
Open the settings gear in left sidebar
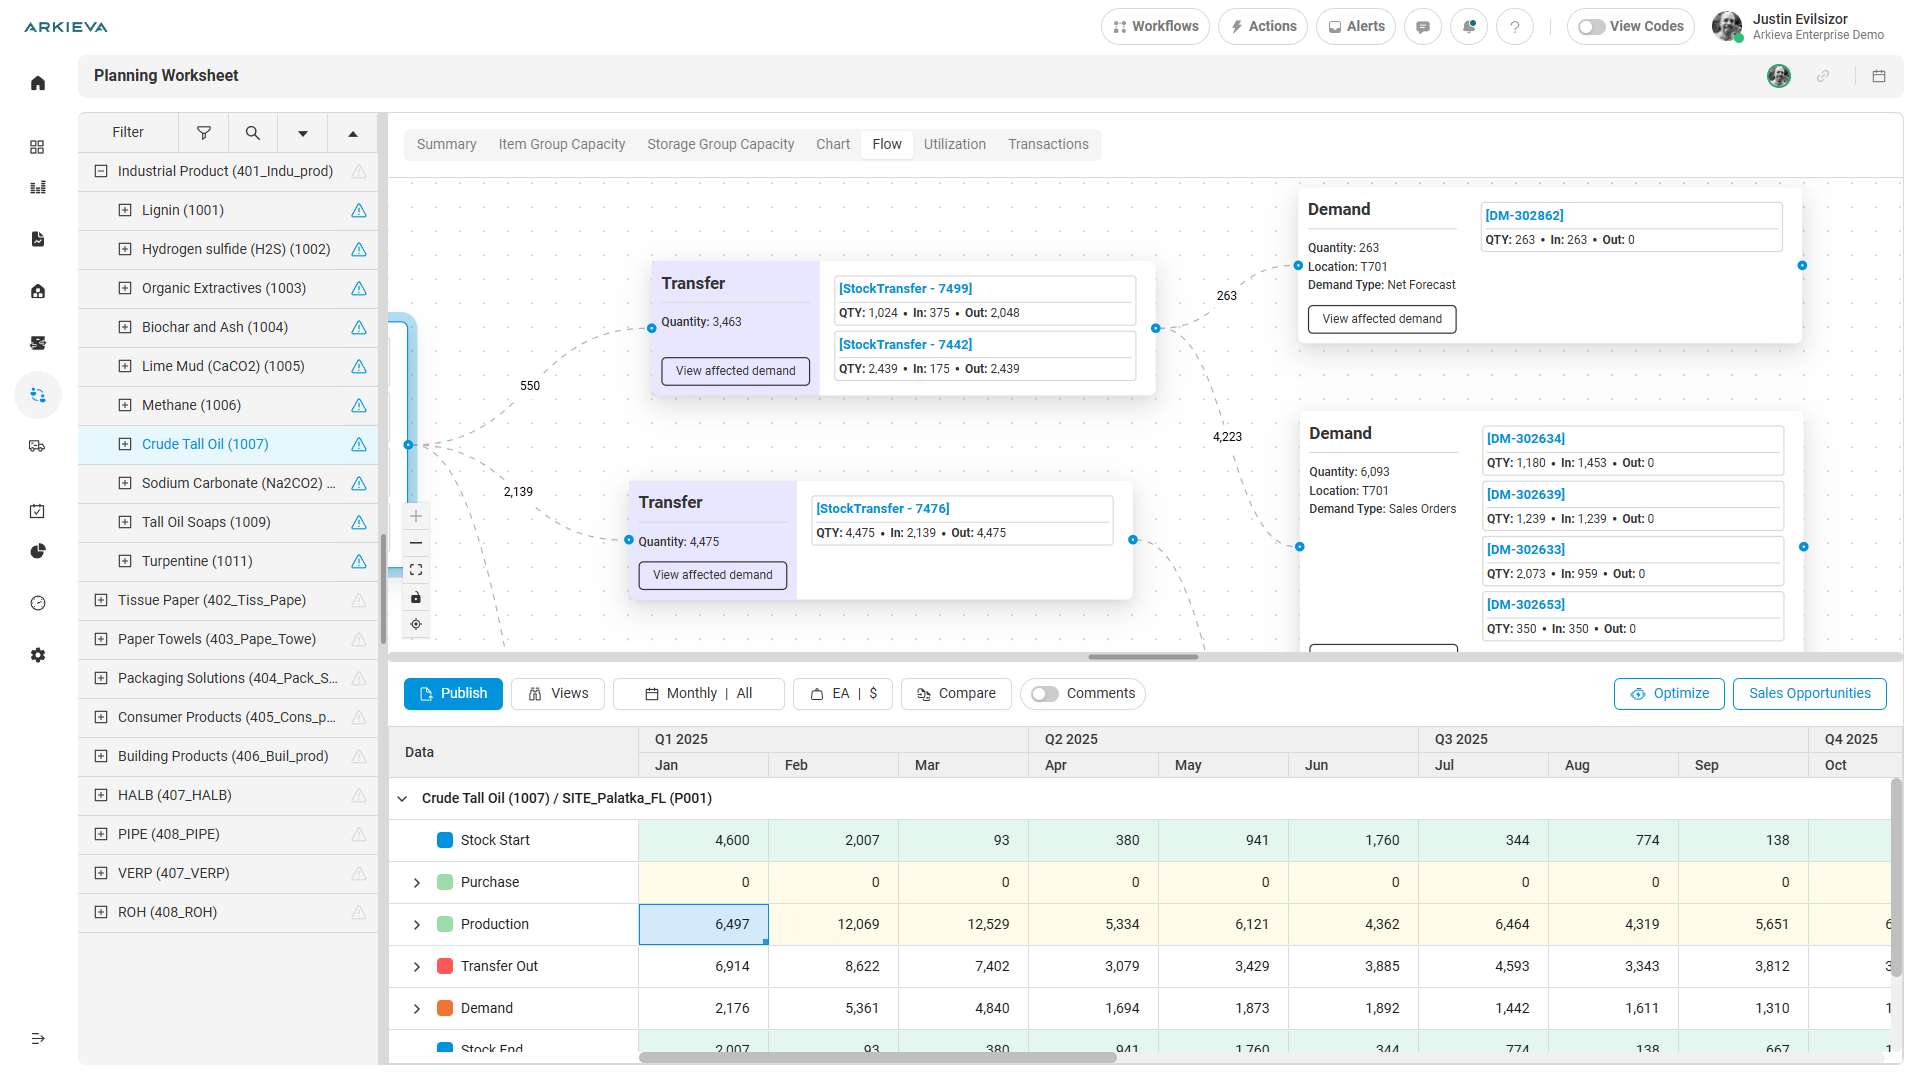click(x=38, y=655)
